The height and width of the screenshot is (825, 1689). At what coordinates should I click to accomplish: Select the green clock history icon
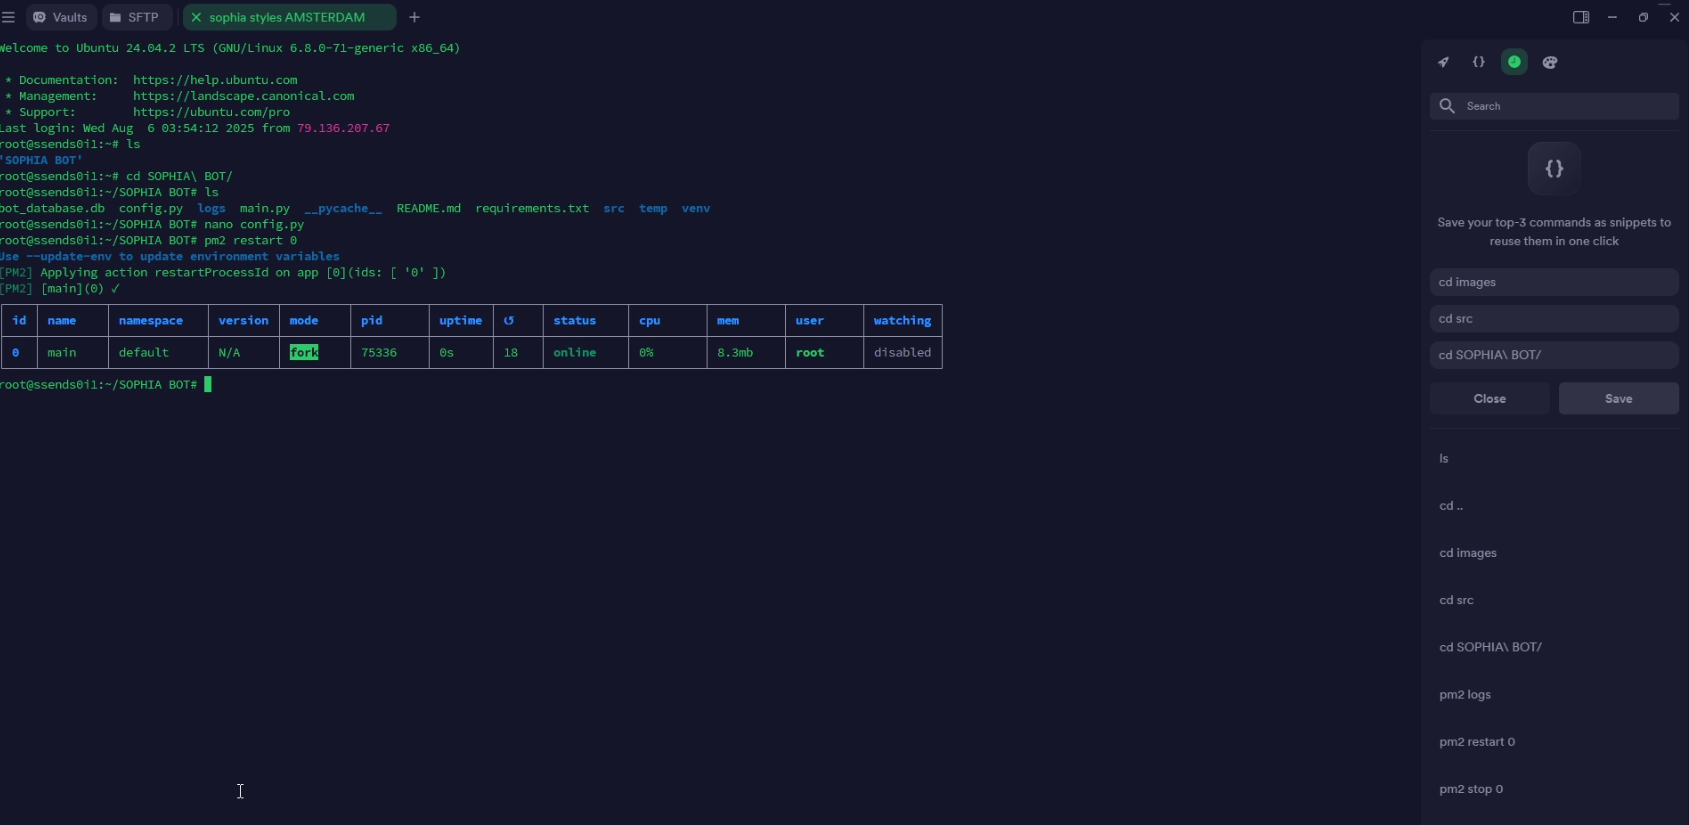(x=1514, y=62)
